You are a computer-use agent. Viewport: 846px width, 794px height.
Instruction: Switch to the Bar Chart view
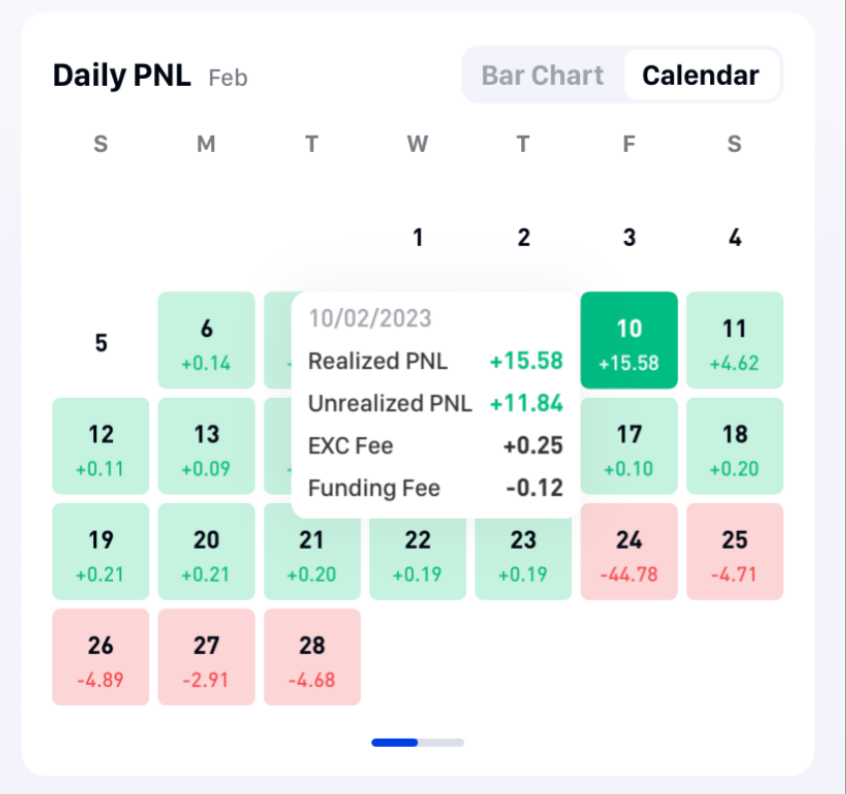[x=543, y=75]
